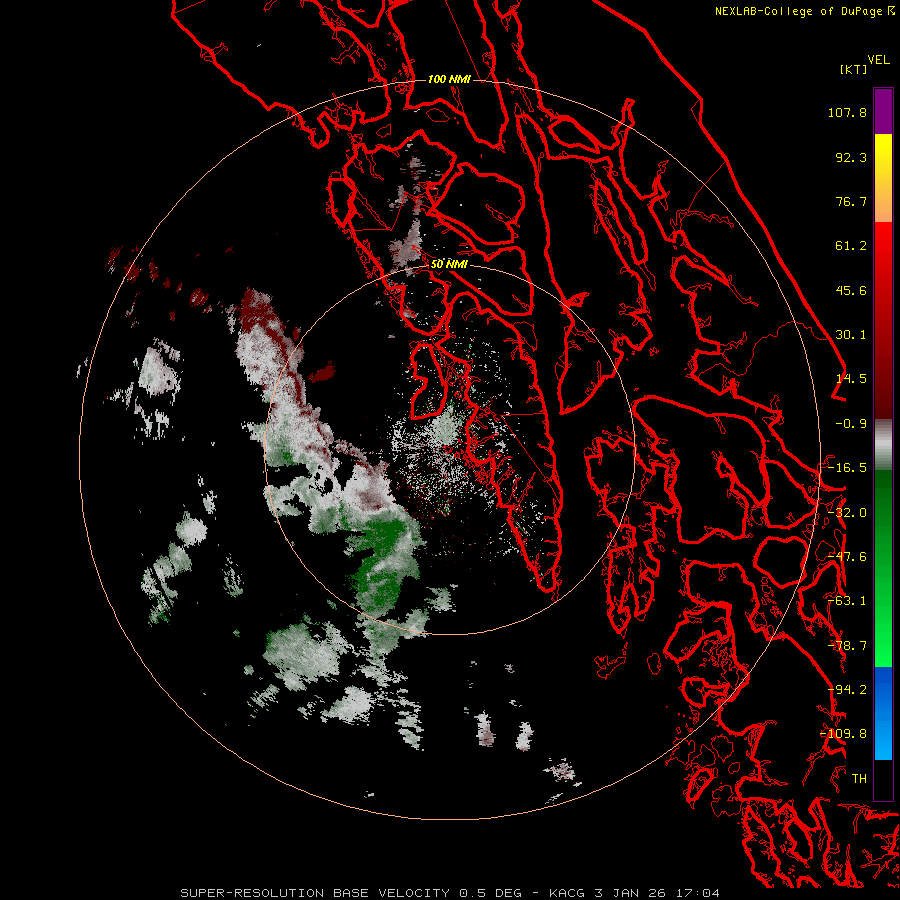Click the -0.9 velocity scale value

tap(851, 424)
